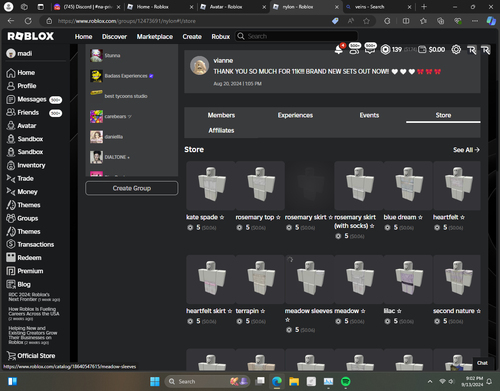Open Marketplace in the top navigation
The width and height of the screenshot is (500, 391).
(155, 36)
